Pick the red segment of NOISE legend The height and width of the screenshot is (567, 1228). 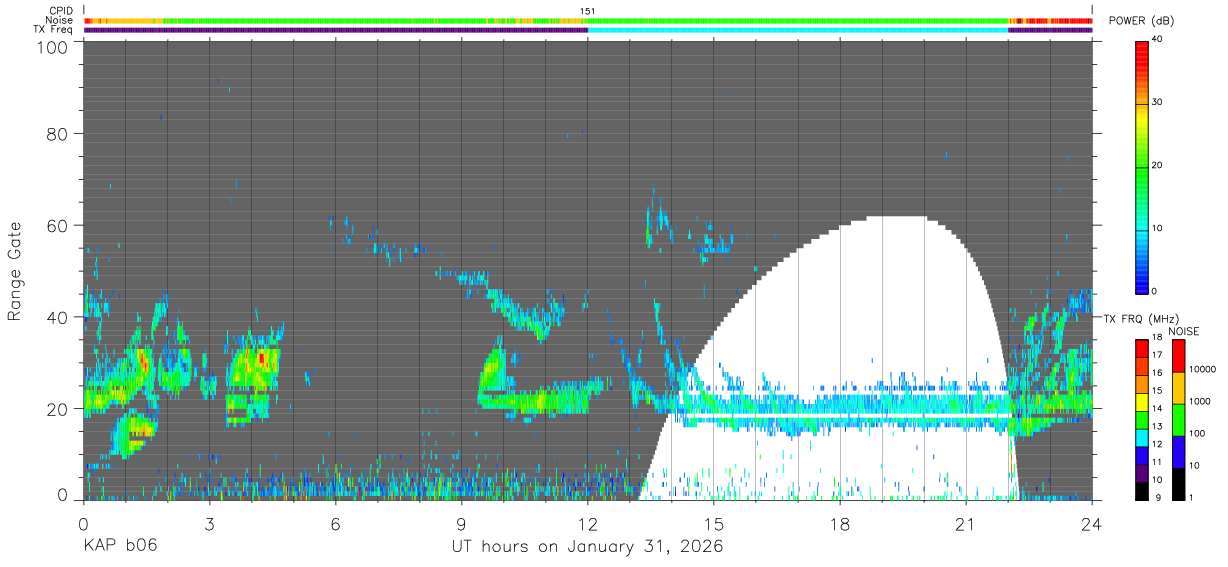[x=1178, y=356]
